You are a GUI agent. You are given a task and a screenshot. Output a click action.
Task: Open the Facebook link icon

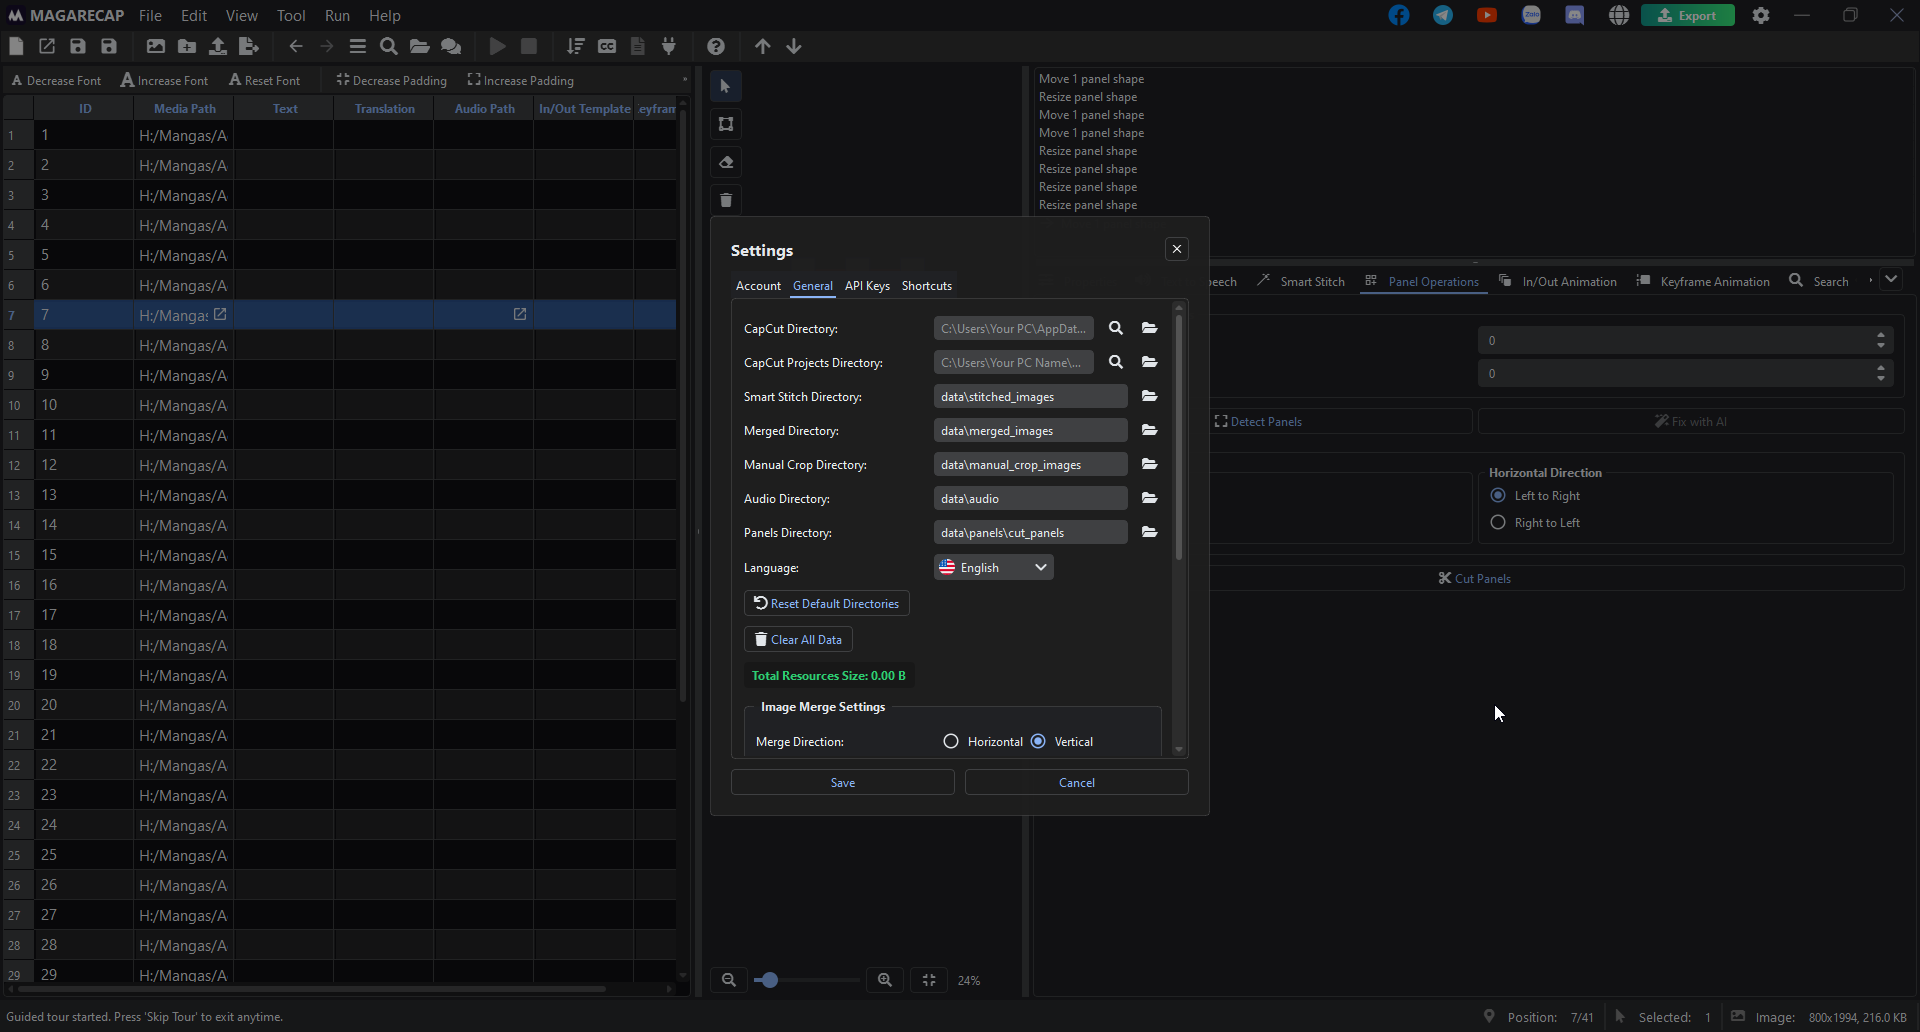(x=1399, y=15)
